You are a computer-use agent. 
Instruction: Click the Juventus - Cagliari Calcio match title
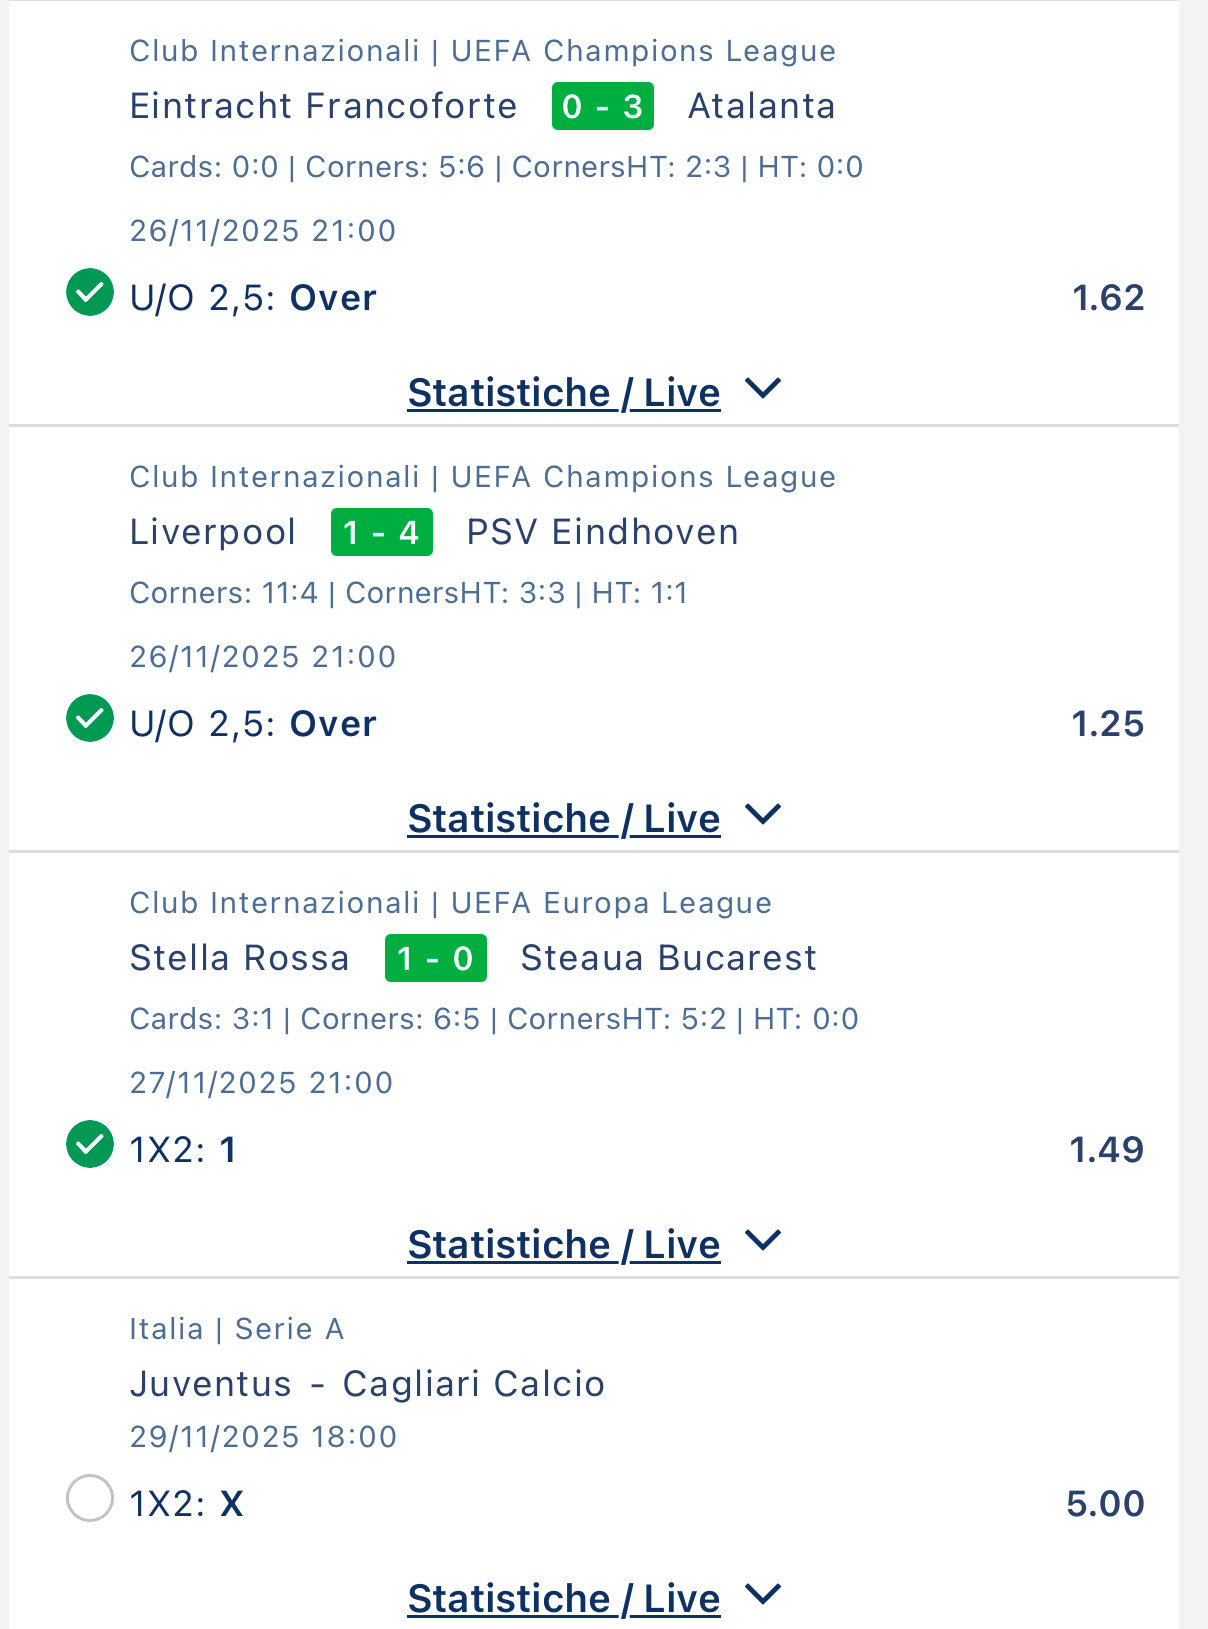(x=367, y=1384)
